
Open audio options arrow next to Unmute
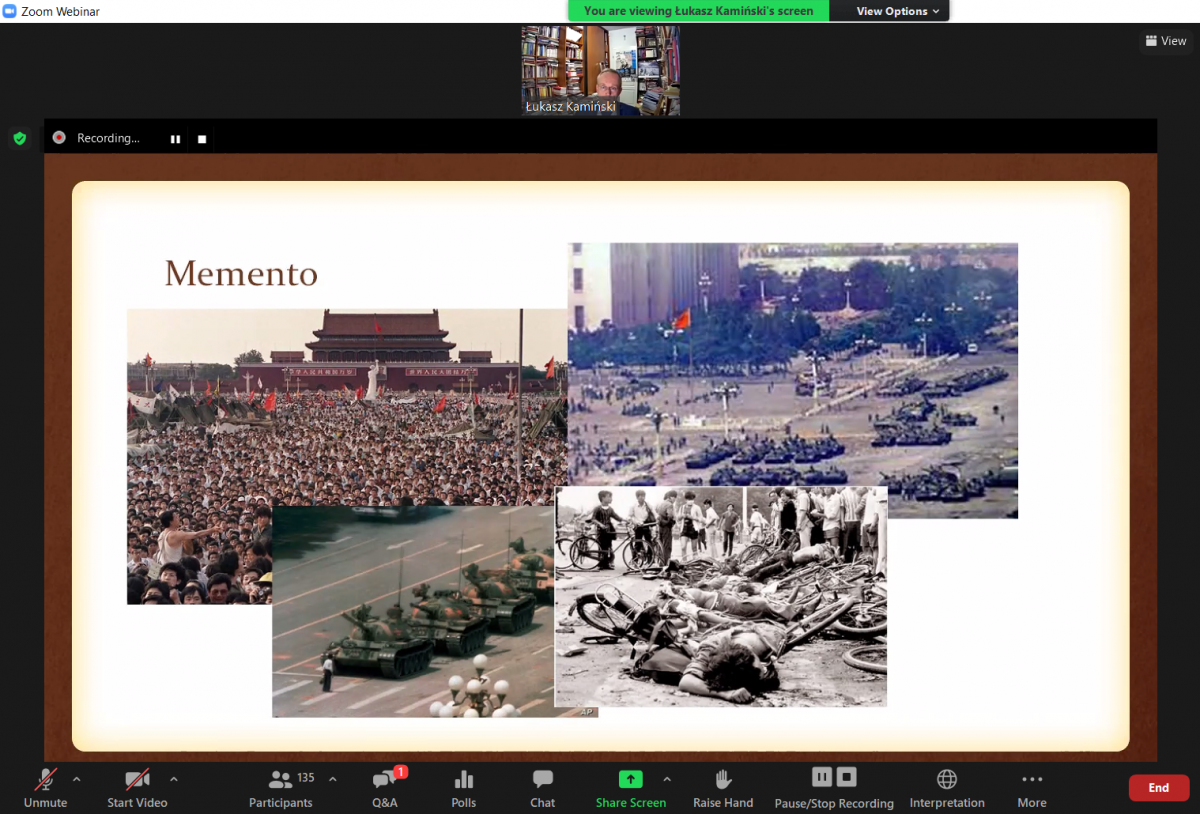[77, 779]
